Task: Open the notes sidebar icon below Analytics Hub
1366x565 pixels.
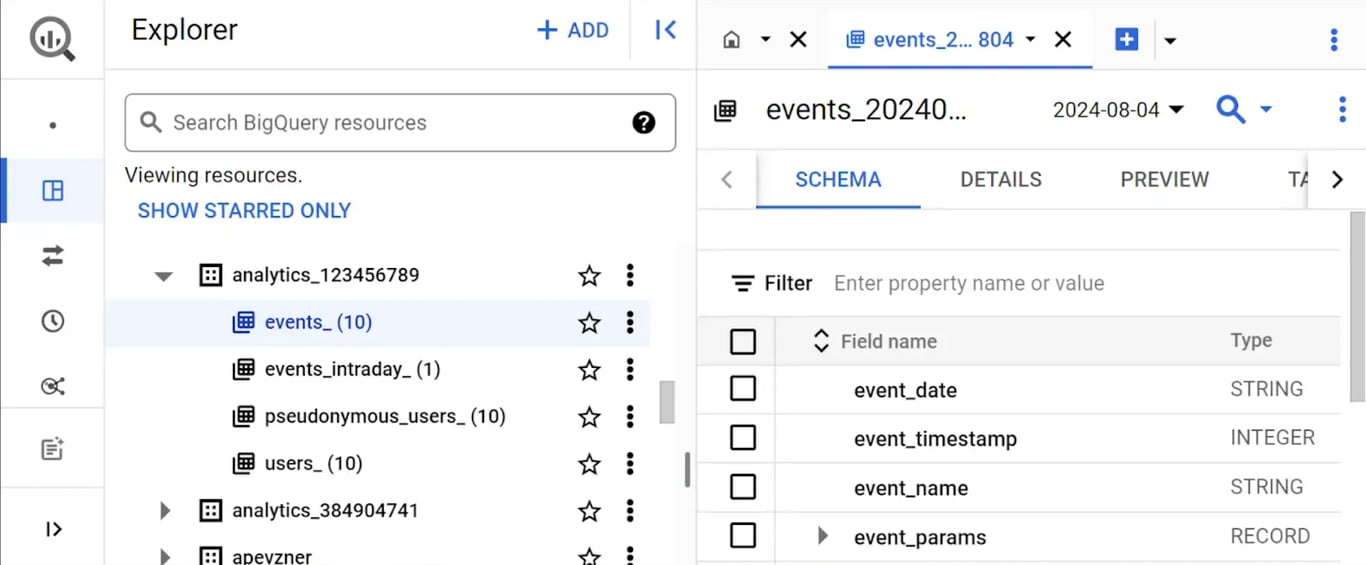Action: 53,449
